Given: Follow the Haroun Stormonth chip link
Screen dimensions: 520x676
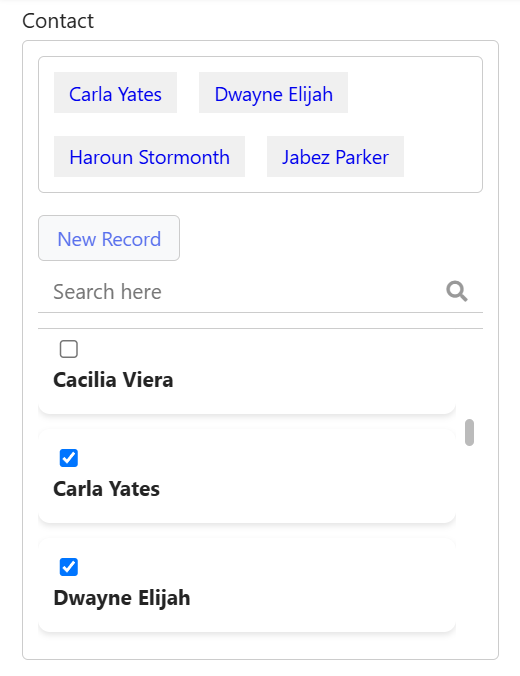Looking at the screenshot, I should click(x=149, y=157).
